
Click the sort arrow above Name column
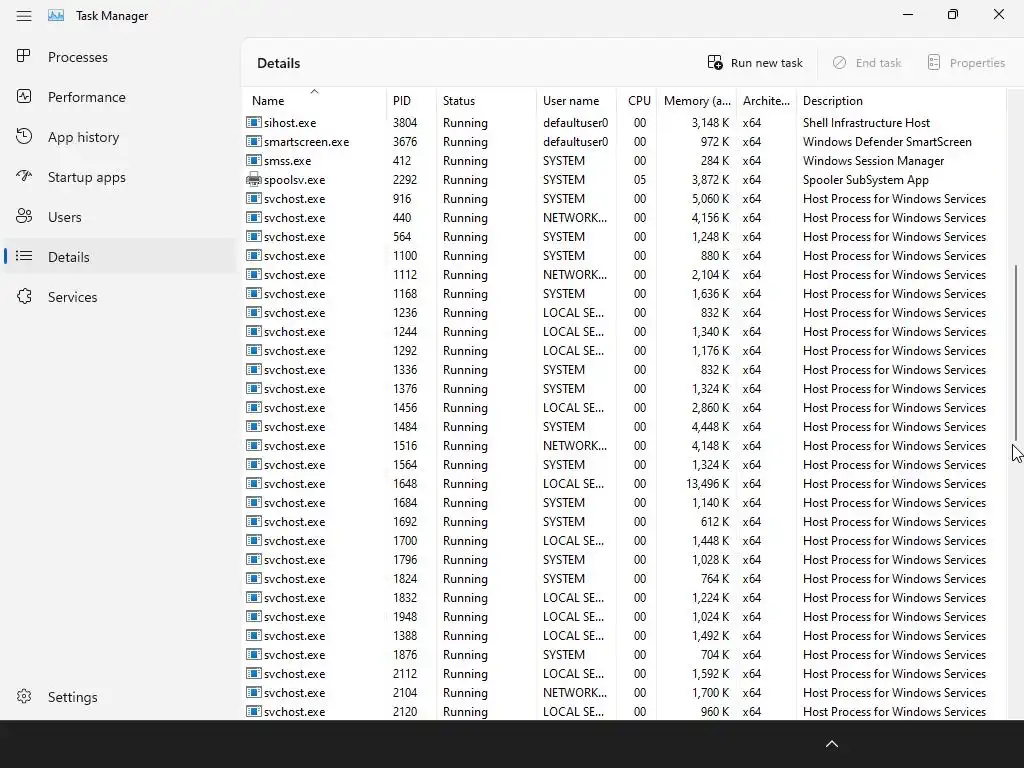pos(314,91)
